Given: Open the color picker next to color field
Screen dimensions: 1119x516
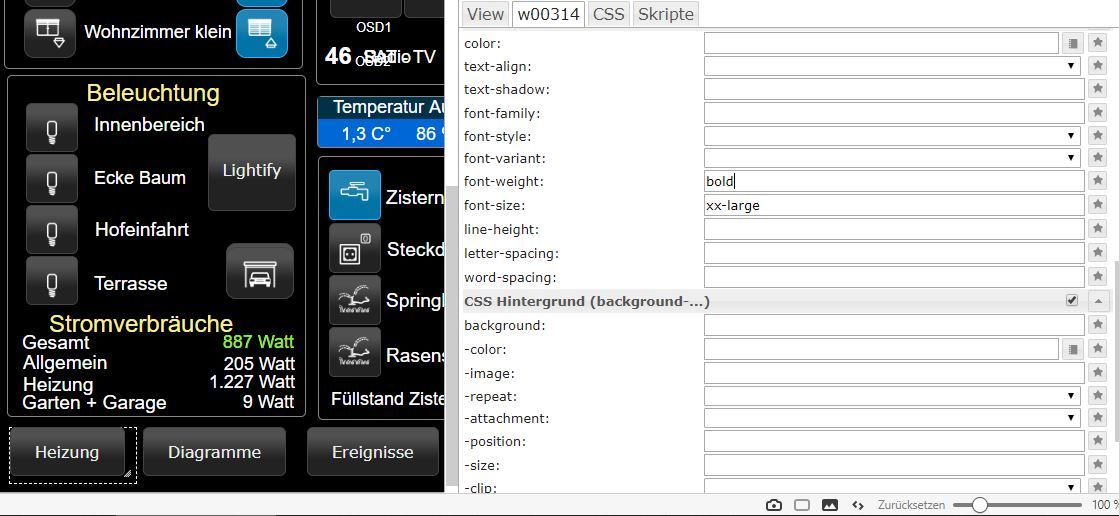Looking at the screenshot, I should (x=1072, y=43).
